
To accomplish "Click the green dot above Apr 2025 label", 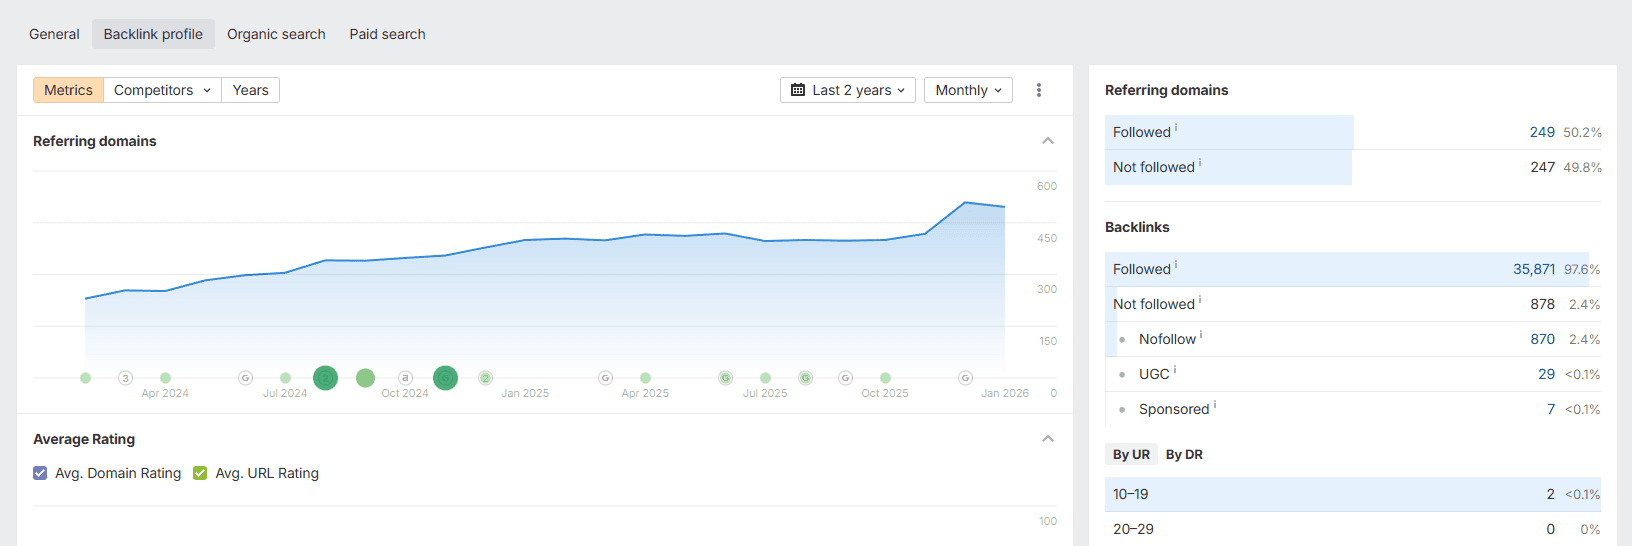I will click(645, 378).
